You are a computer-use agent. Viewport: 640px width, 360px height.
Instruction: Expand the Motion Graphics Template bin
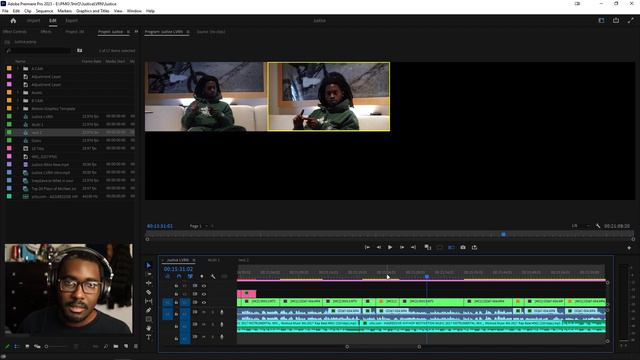coord(18,109)
